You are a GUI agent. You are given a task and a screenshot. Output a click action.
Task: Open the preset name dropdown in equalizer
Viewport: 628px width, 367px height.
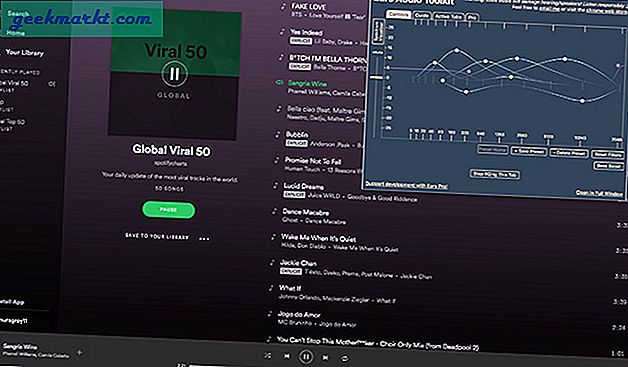click(x=493, y=150)
